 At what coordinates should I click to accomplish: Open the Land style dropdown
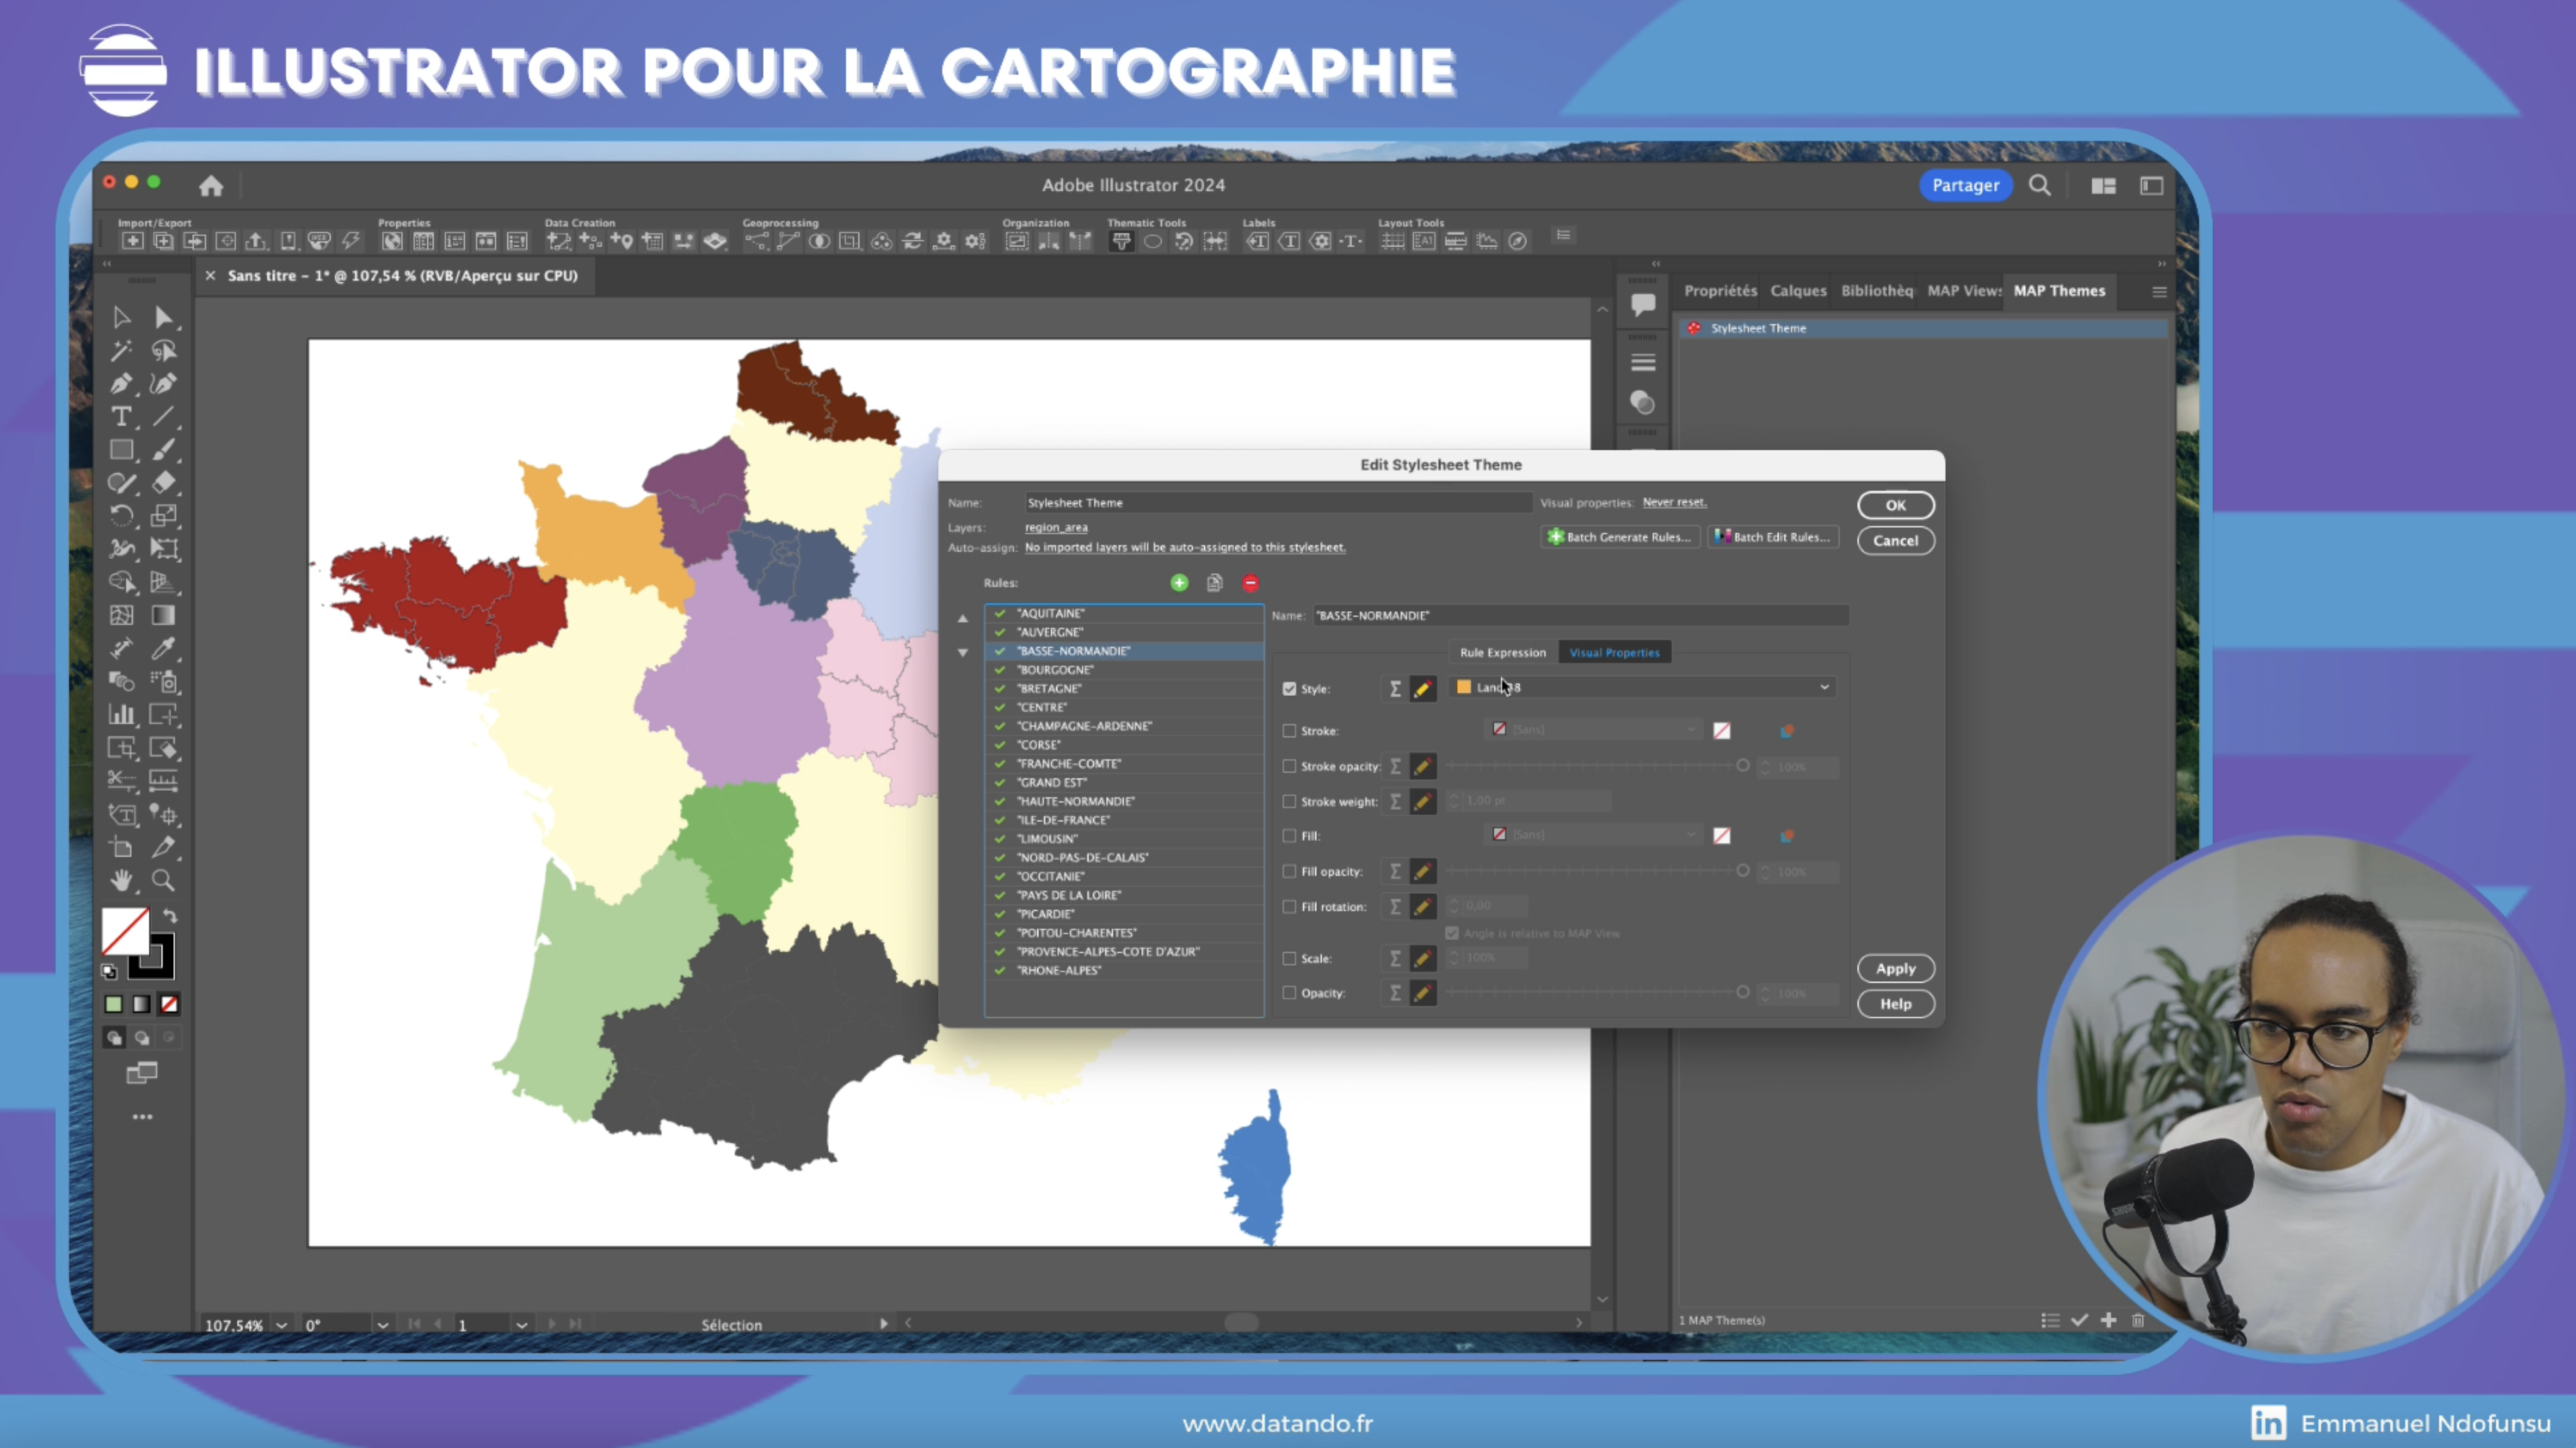(1823, 687)
